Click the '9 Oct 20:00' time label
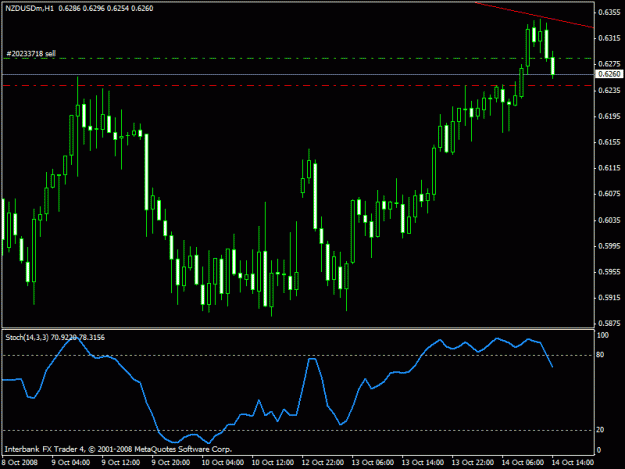This screenshot has height=469, width=625. [x=171, y=463]
